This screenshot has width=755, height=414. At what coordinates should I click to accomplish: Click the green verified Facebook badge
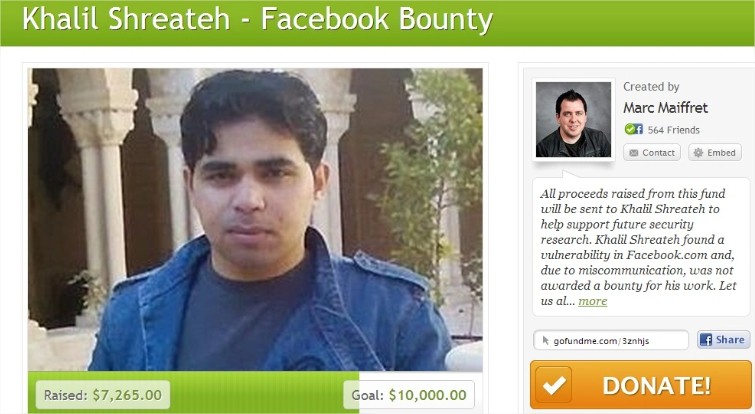pos(634,129)
